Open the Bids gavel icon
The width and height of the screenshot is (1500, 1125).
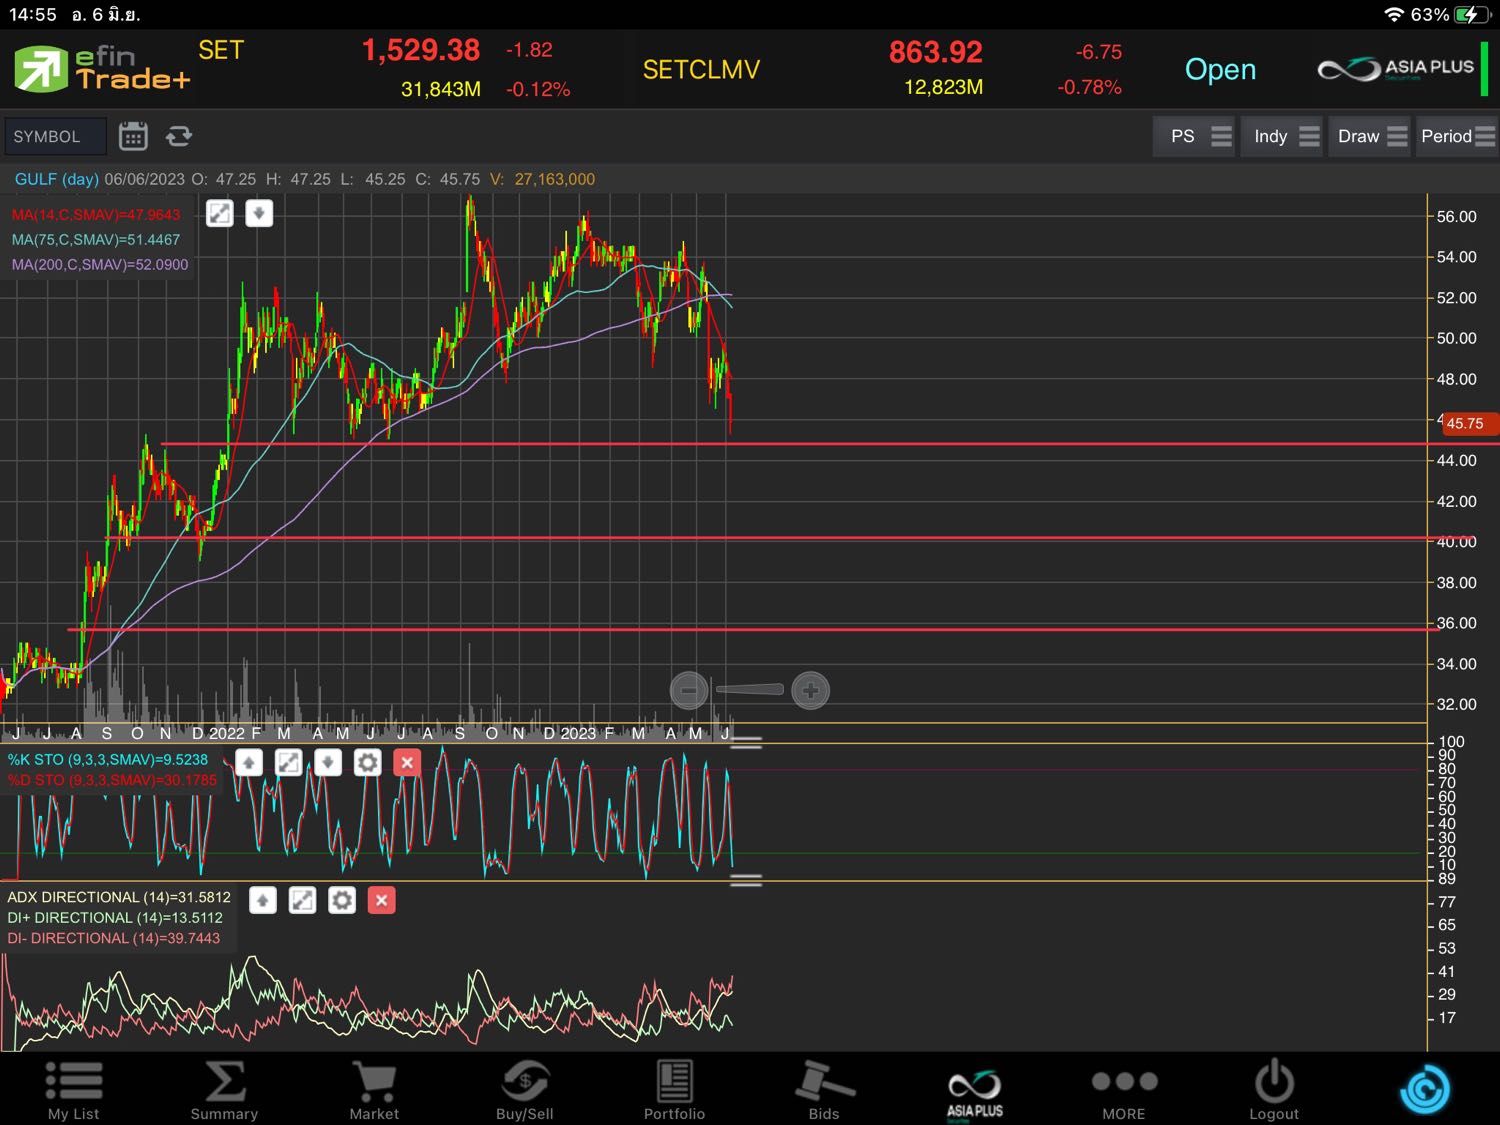click(824, 1090)
